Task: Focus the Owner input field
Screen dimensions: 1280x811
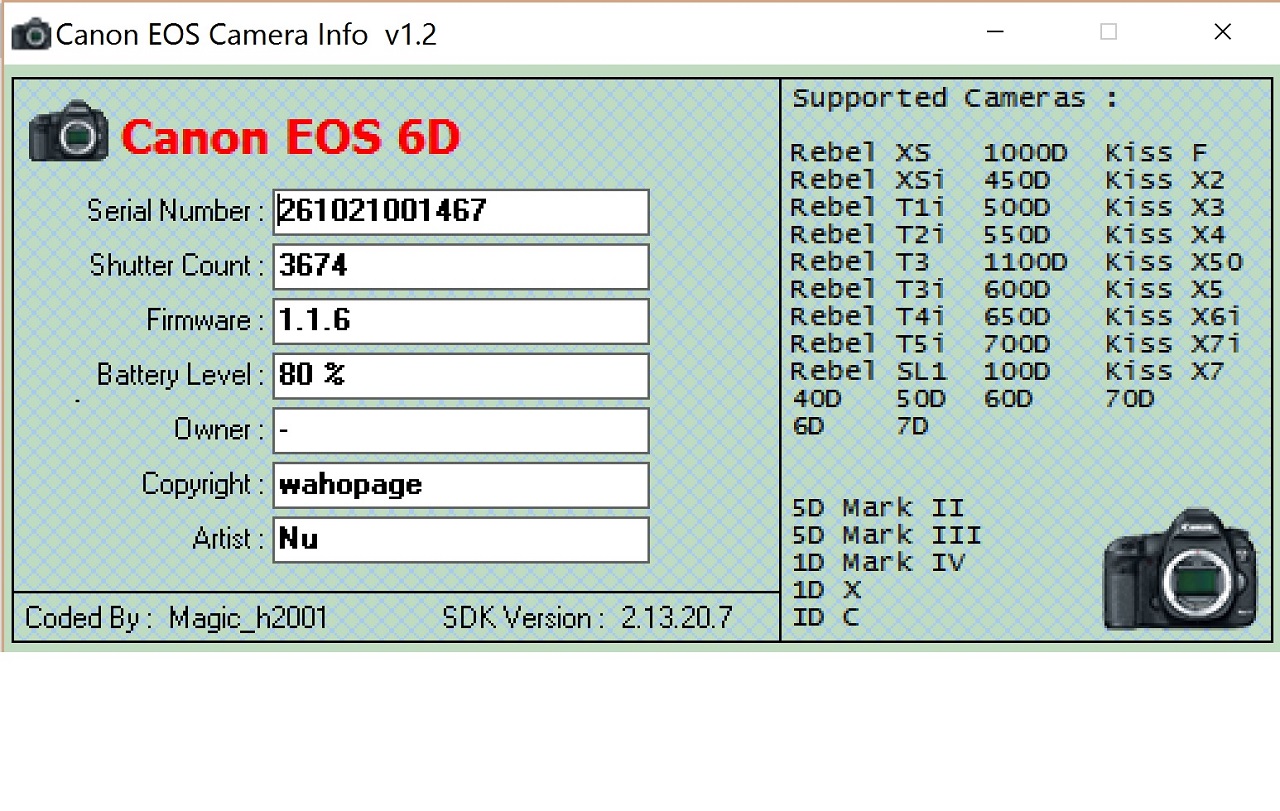Action: pyautogui.click(x=461, y=431)
